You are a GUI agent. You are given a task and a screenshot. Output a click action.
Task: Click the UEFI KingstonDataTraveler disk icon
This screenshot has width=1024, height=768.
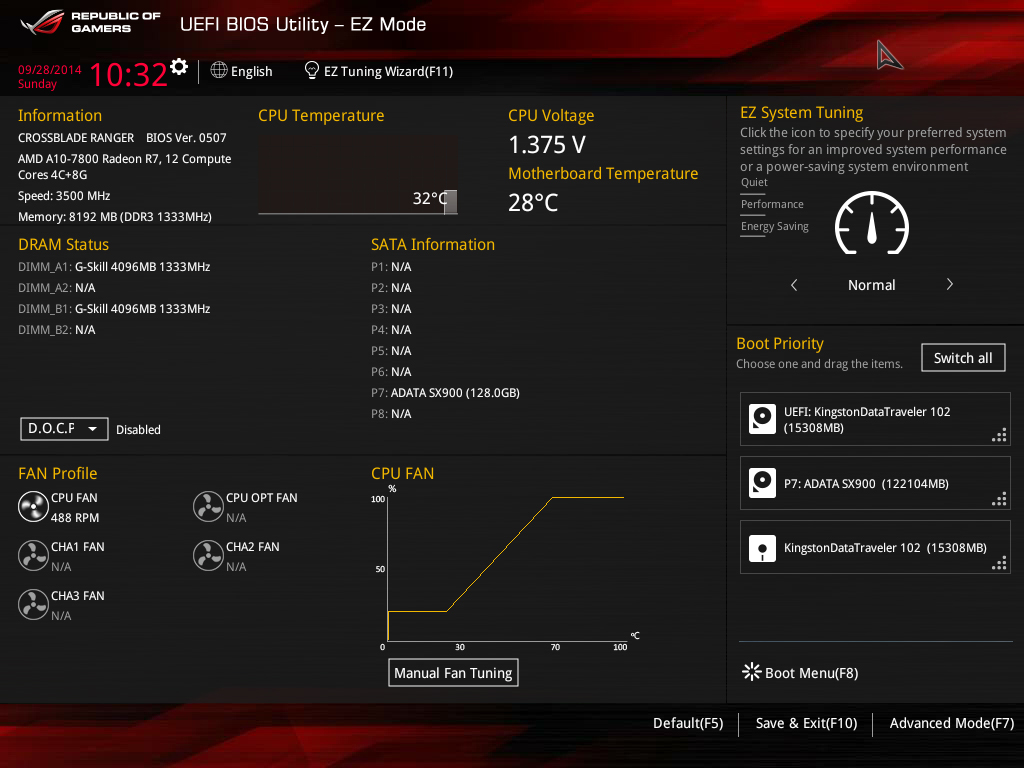coord(762,419)
